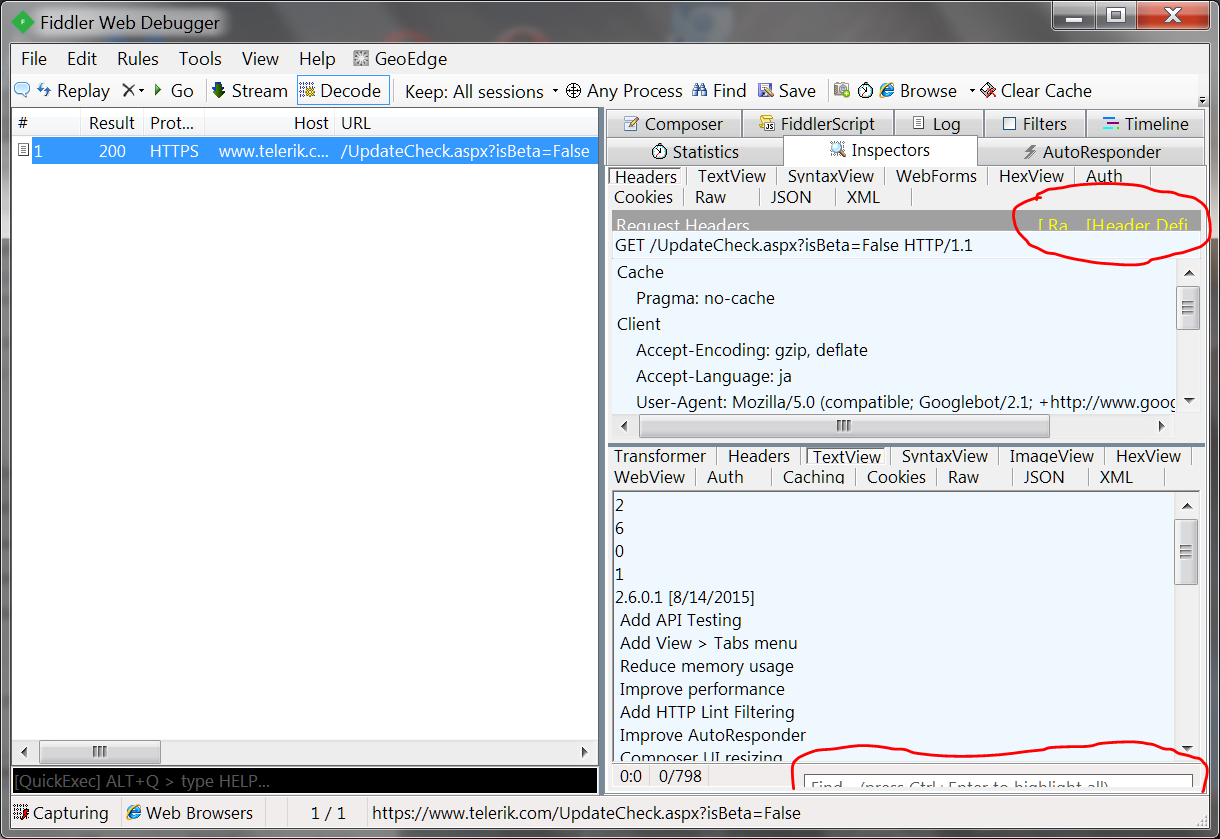
Task: Expand the toolbar overflow arrow
Action: click(x=1202, y=101)
